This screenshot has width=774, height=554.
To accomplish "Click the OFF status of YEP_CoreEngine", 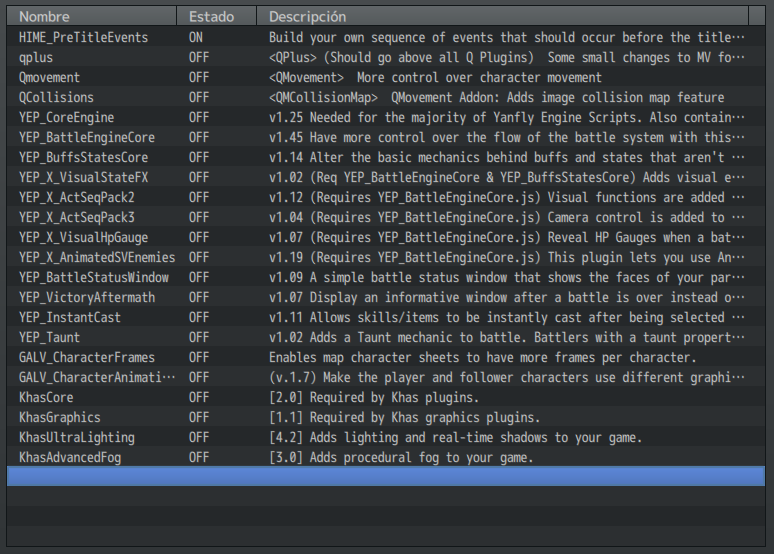I will (x=198, y=118).
